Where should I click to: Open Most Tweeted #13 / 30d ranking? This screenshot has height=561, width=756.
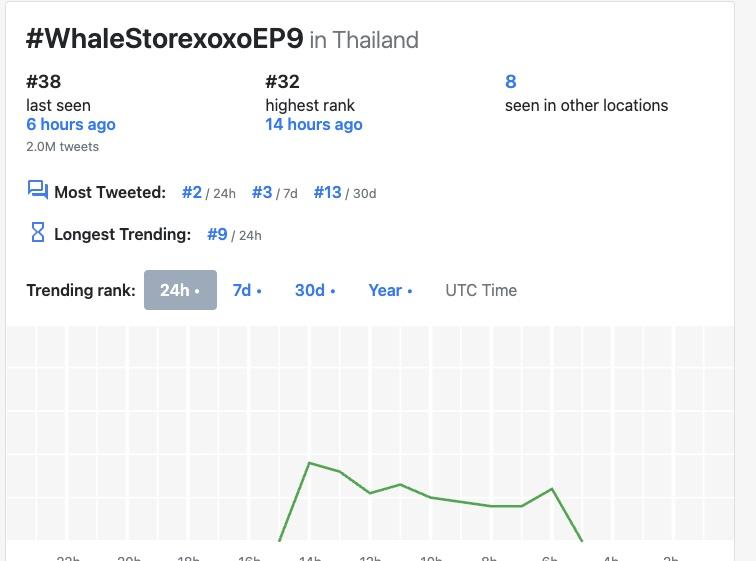tap(327, 192)
